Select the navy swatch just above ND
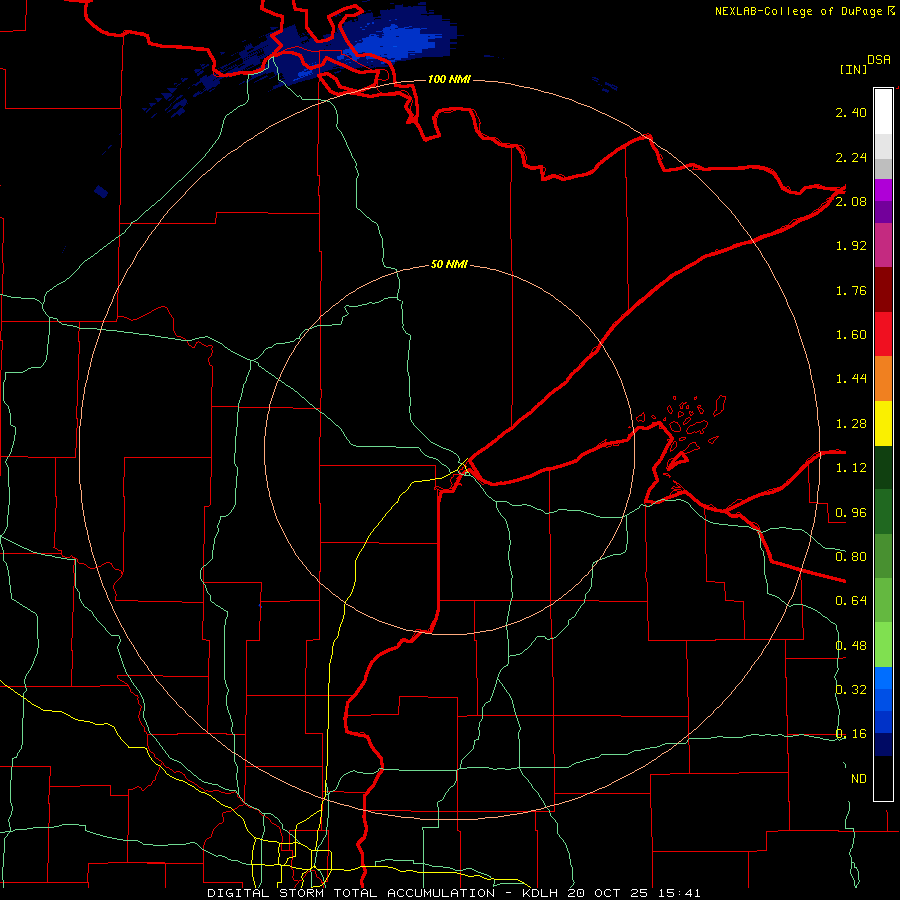Viewport: 900px width, 900px height. coord(883,744)
